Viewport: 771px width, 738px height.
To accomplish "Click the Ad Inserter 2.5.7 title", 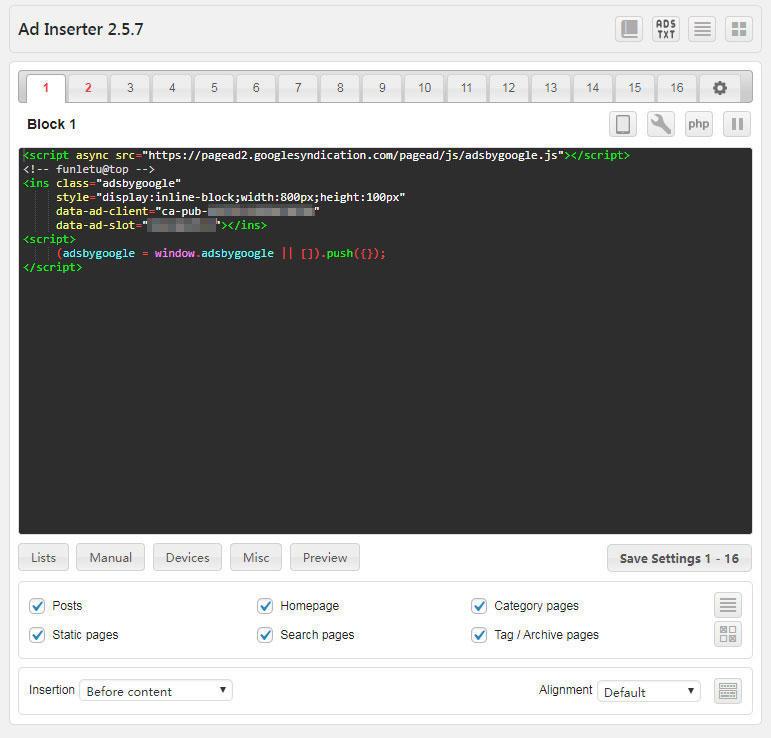I will click(x=81, y=30).
